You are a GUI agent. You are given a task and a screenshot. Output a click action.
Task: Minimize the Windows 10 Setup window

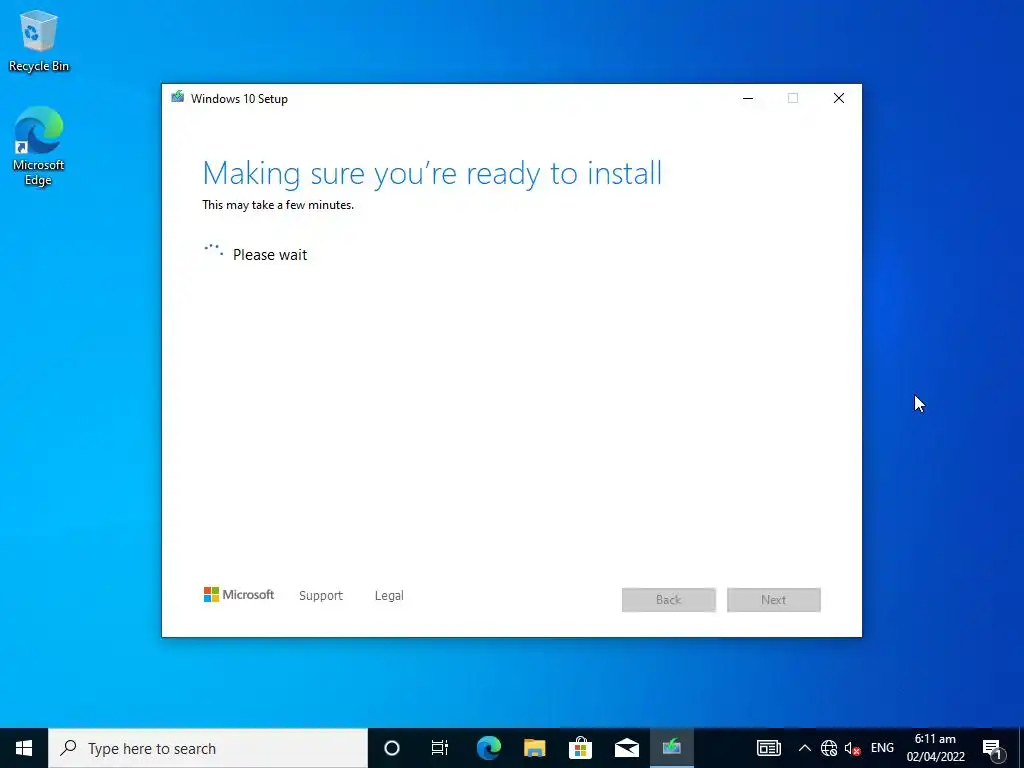click(748, 98)
